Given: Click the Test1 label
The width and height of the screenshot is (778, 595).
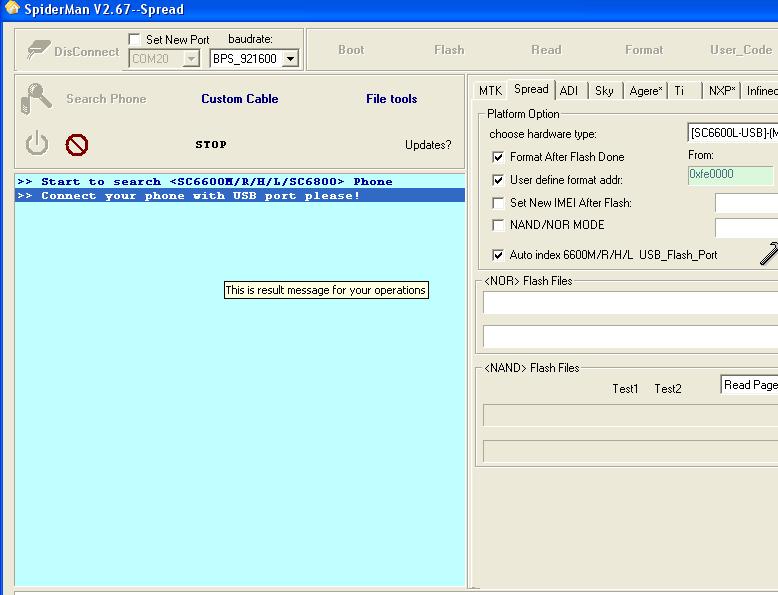Looking at the screenshot, I should 625,389.
